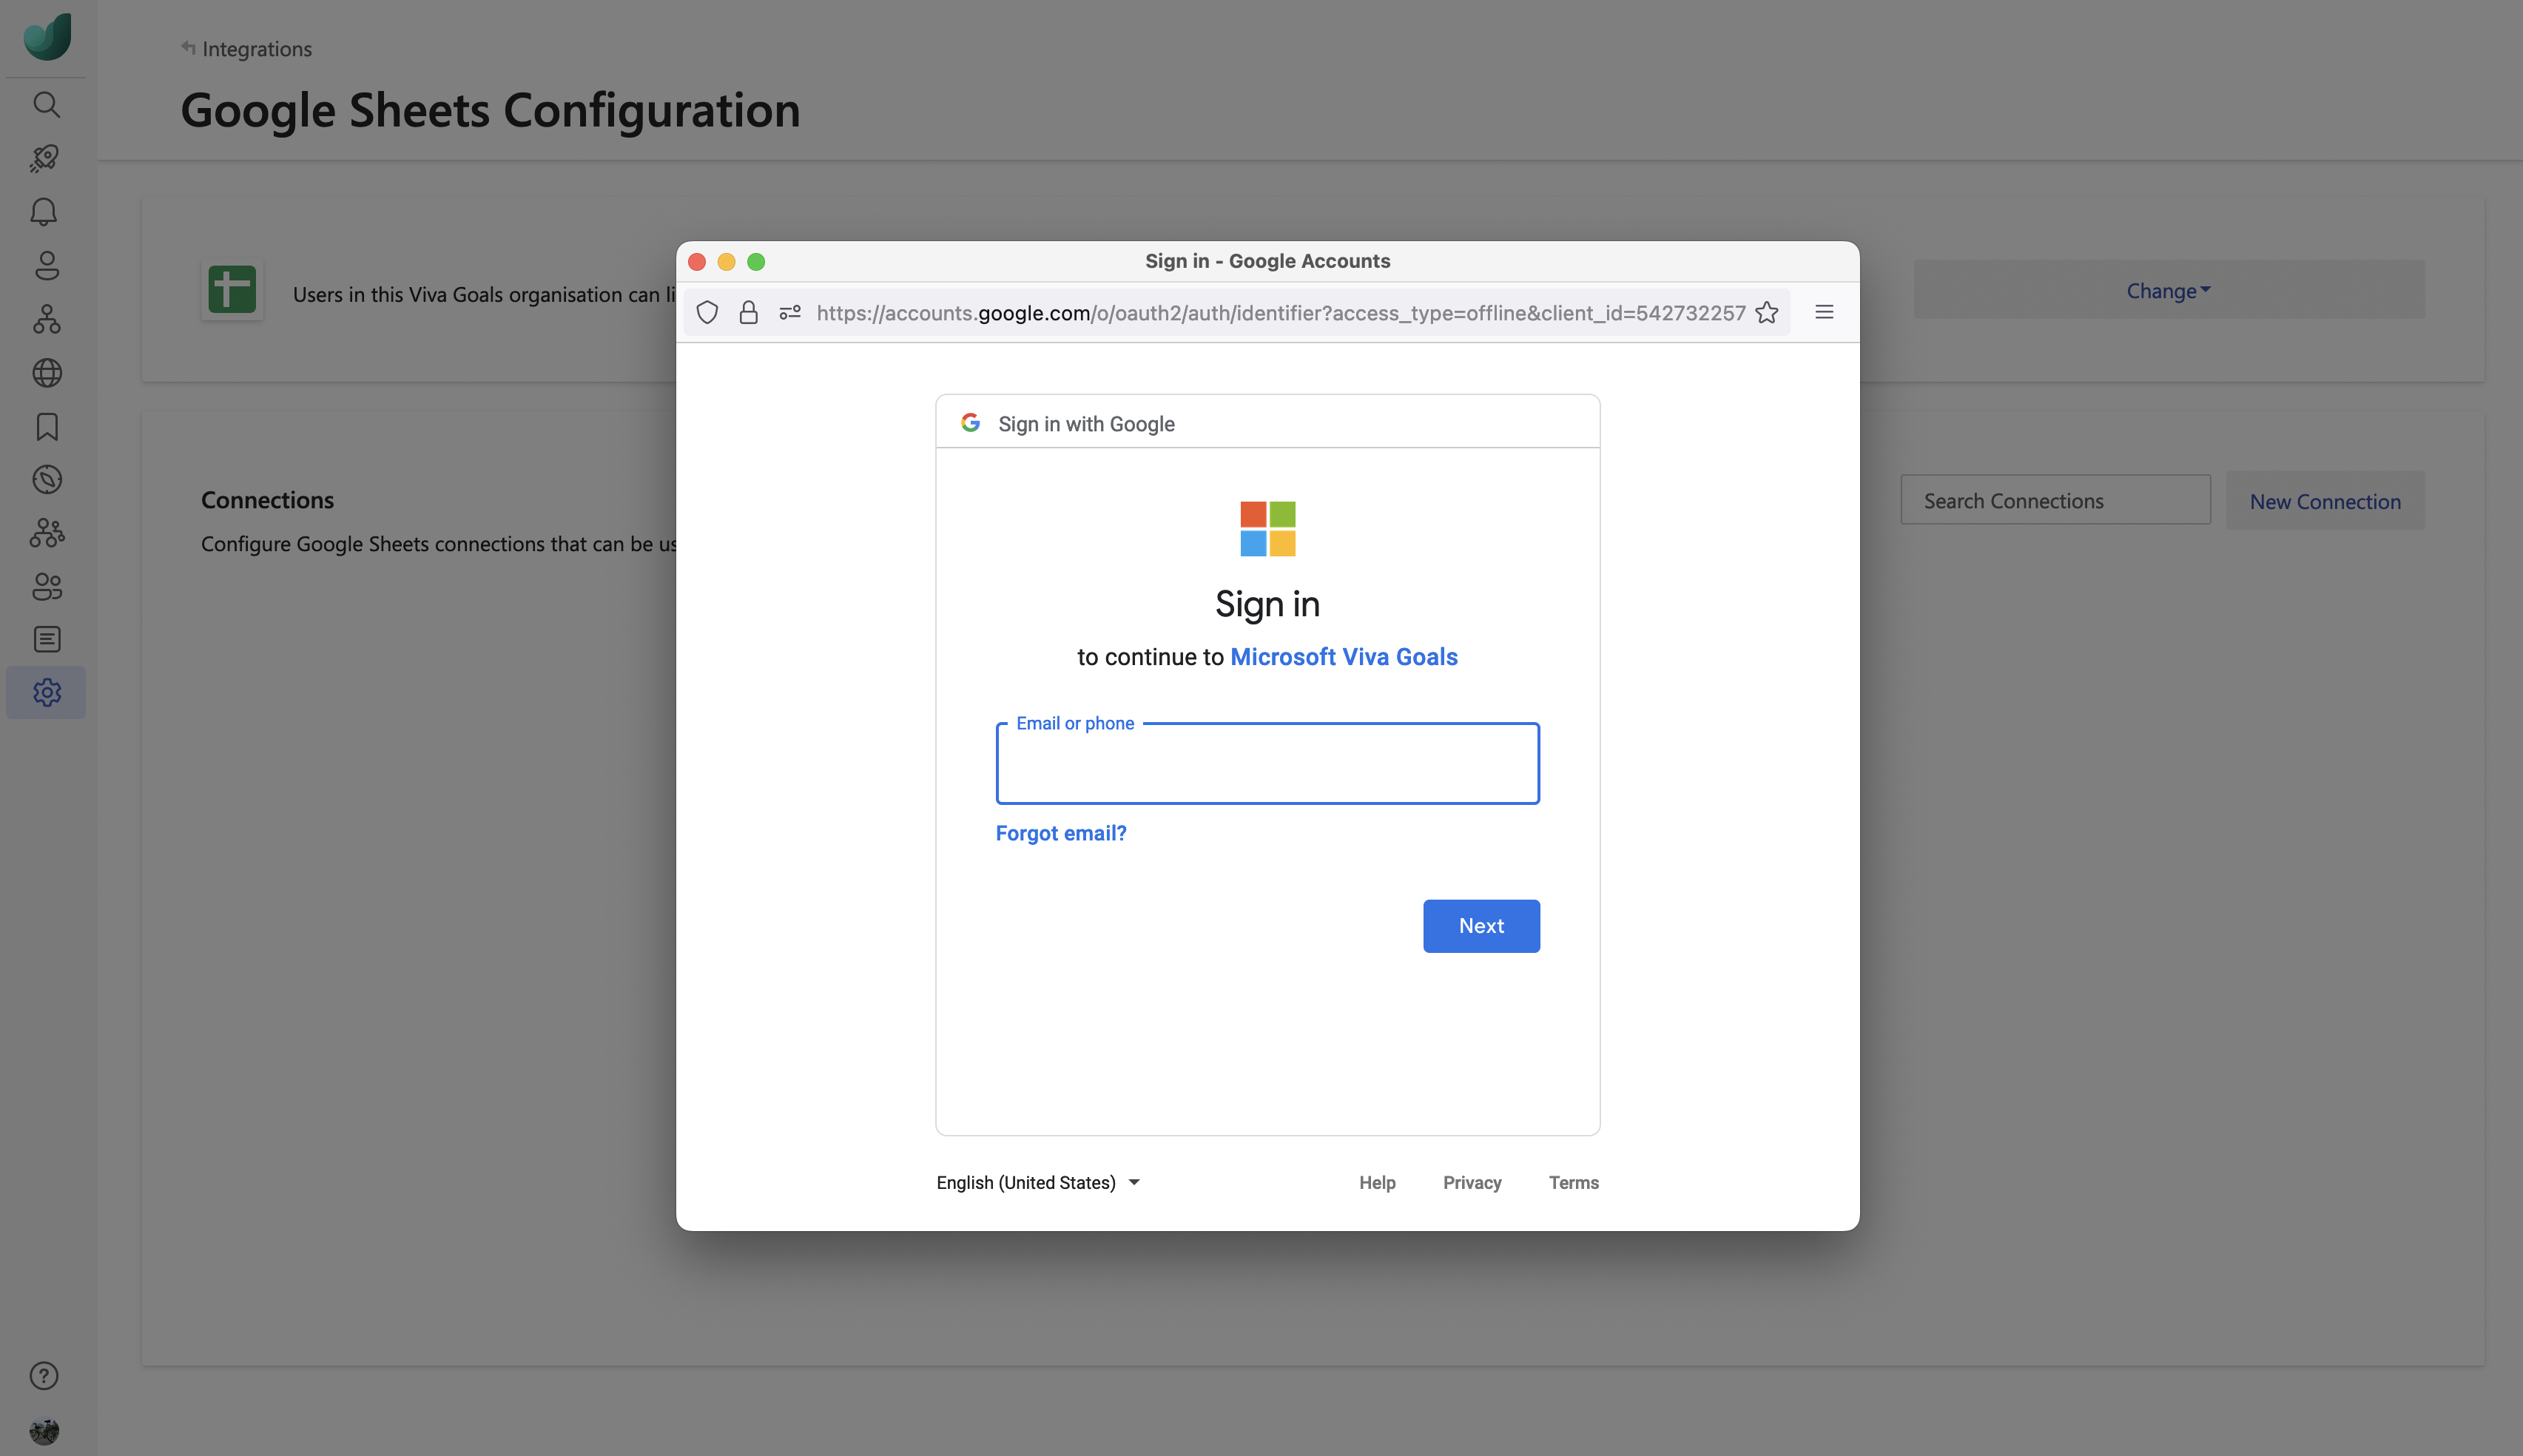Click the Next button
Image resolution: width=2523 pixels, height=1456 pixels.
pos(1481,925)
